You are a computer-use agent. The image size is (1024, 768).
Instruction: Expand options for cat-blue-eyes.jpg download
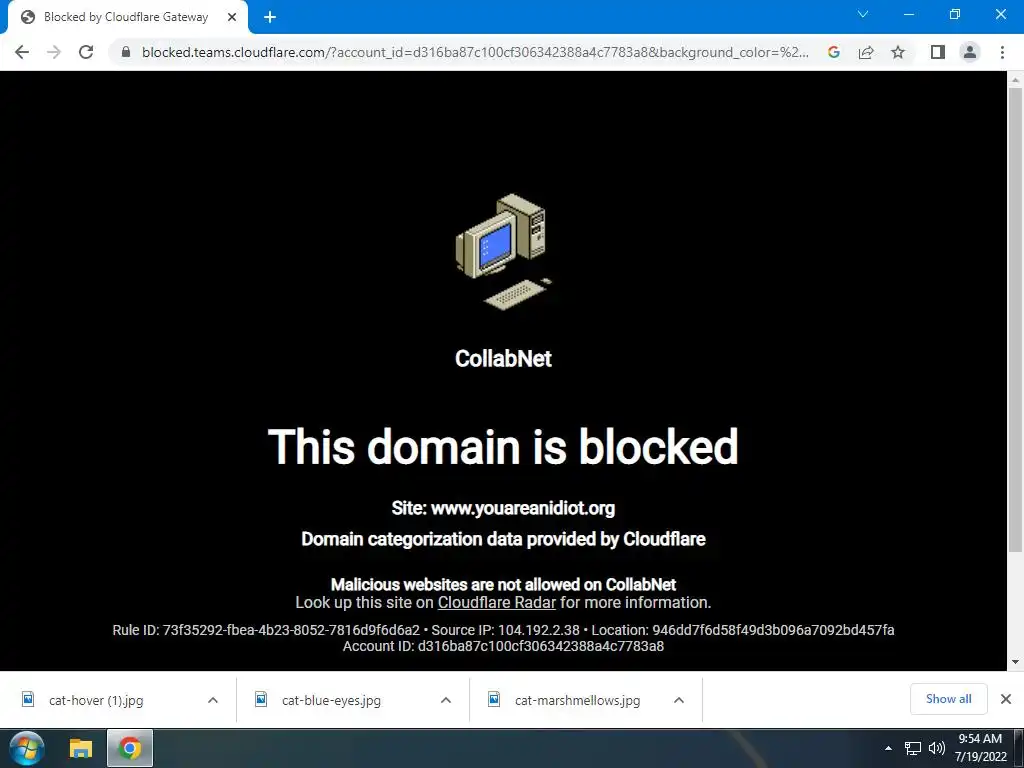[446, 700]
